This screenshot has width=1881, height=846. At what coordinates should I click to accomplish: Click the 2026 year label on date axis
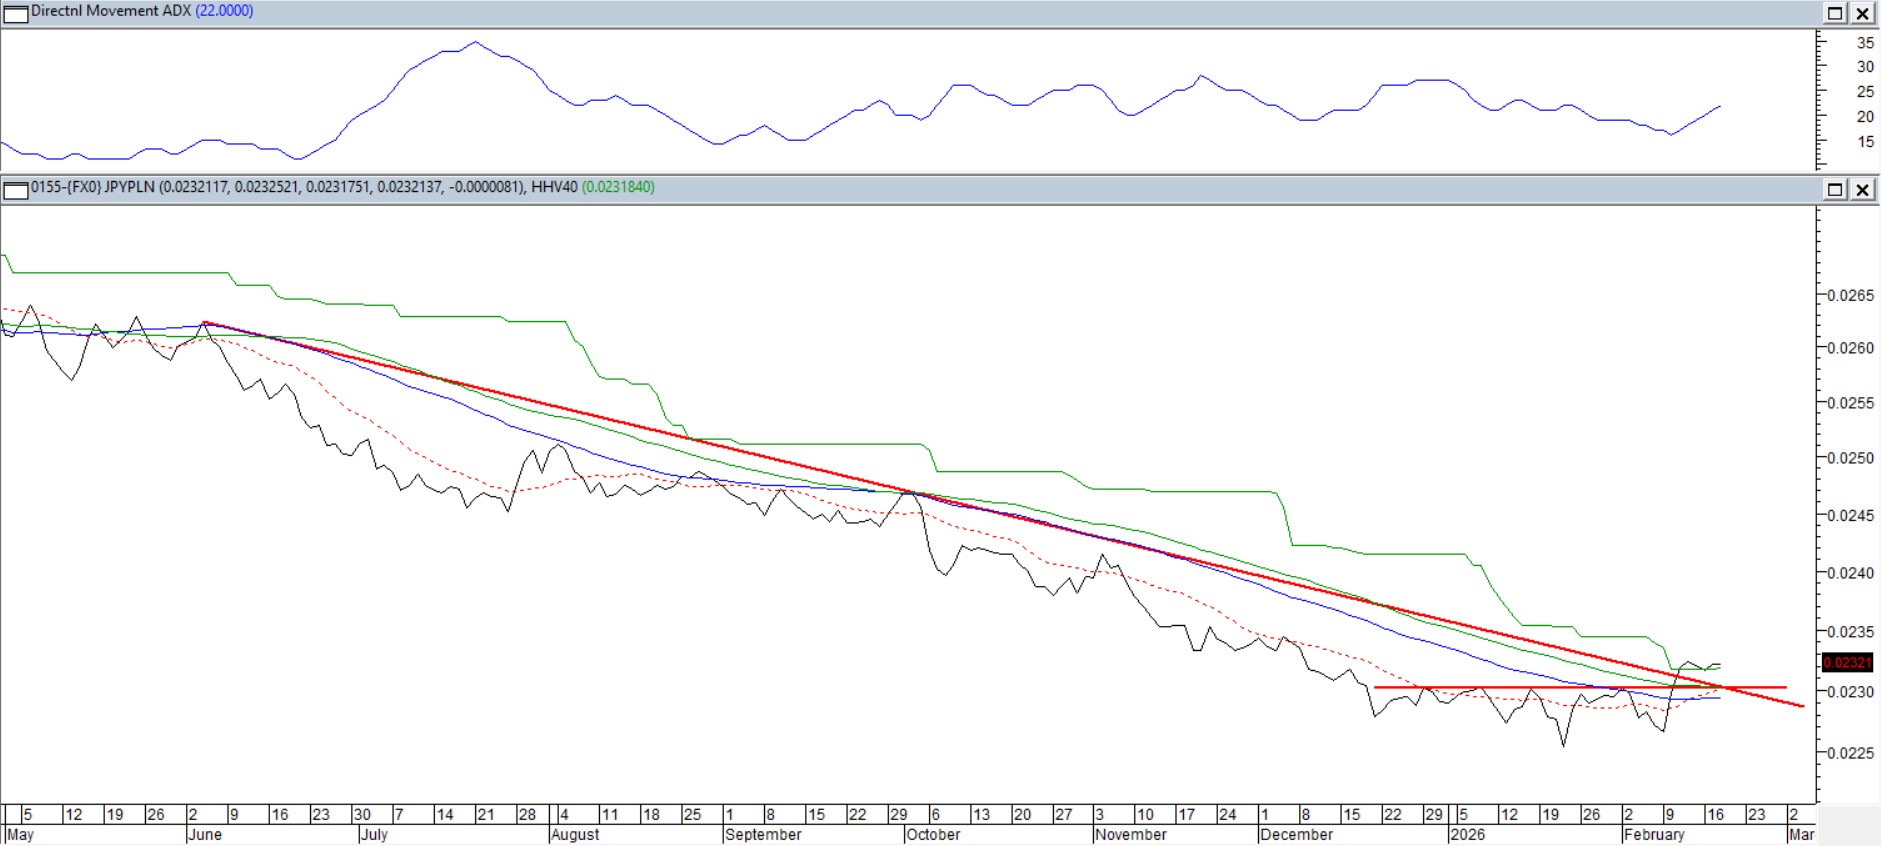(1467, 835)
